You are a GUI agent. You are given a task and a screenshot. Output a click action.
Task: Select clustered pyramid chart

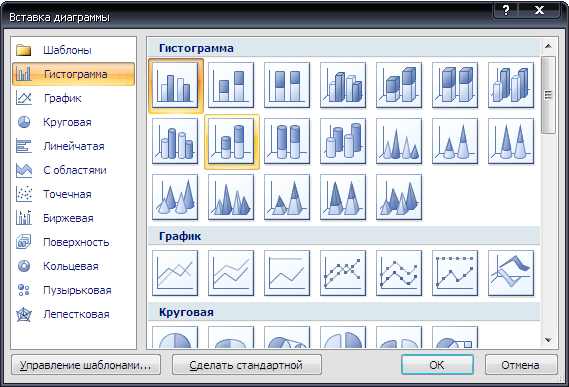pos(231,197)
